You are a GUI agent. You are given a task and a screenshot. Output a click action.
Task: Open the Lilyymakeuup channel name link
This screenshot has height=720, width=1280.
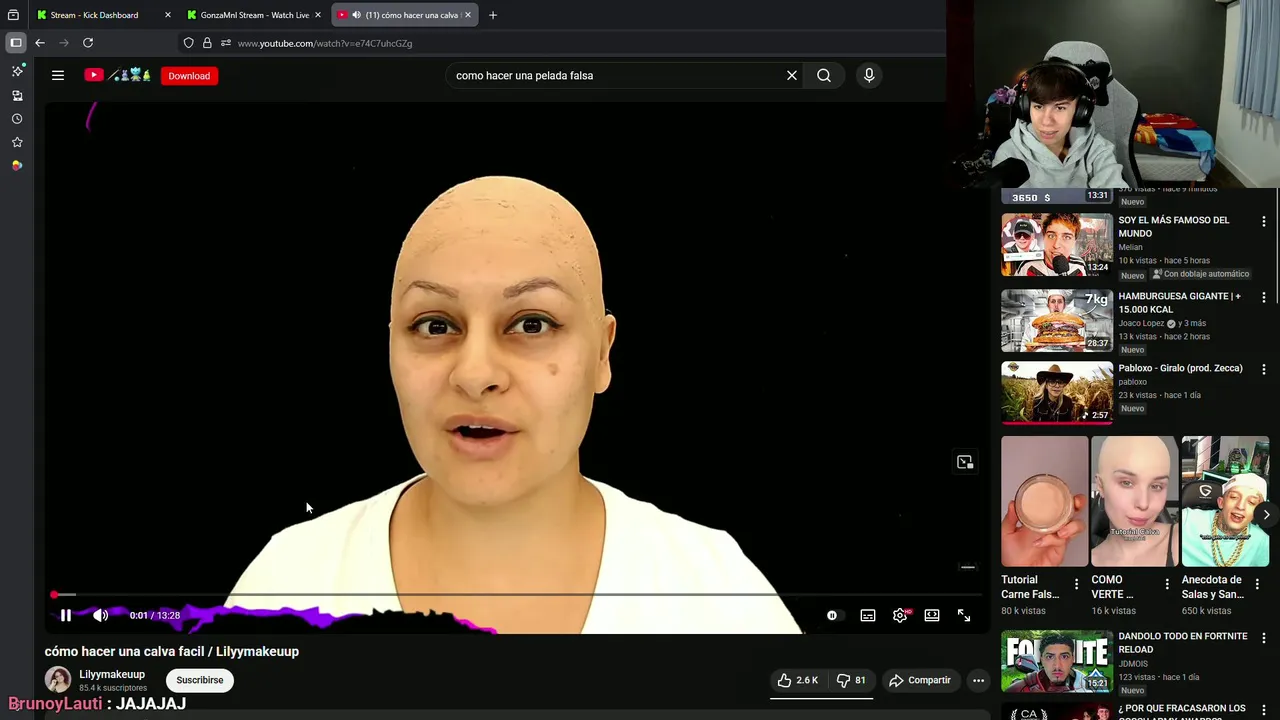(112, 674)
